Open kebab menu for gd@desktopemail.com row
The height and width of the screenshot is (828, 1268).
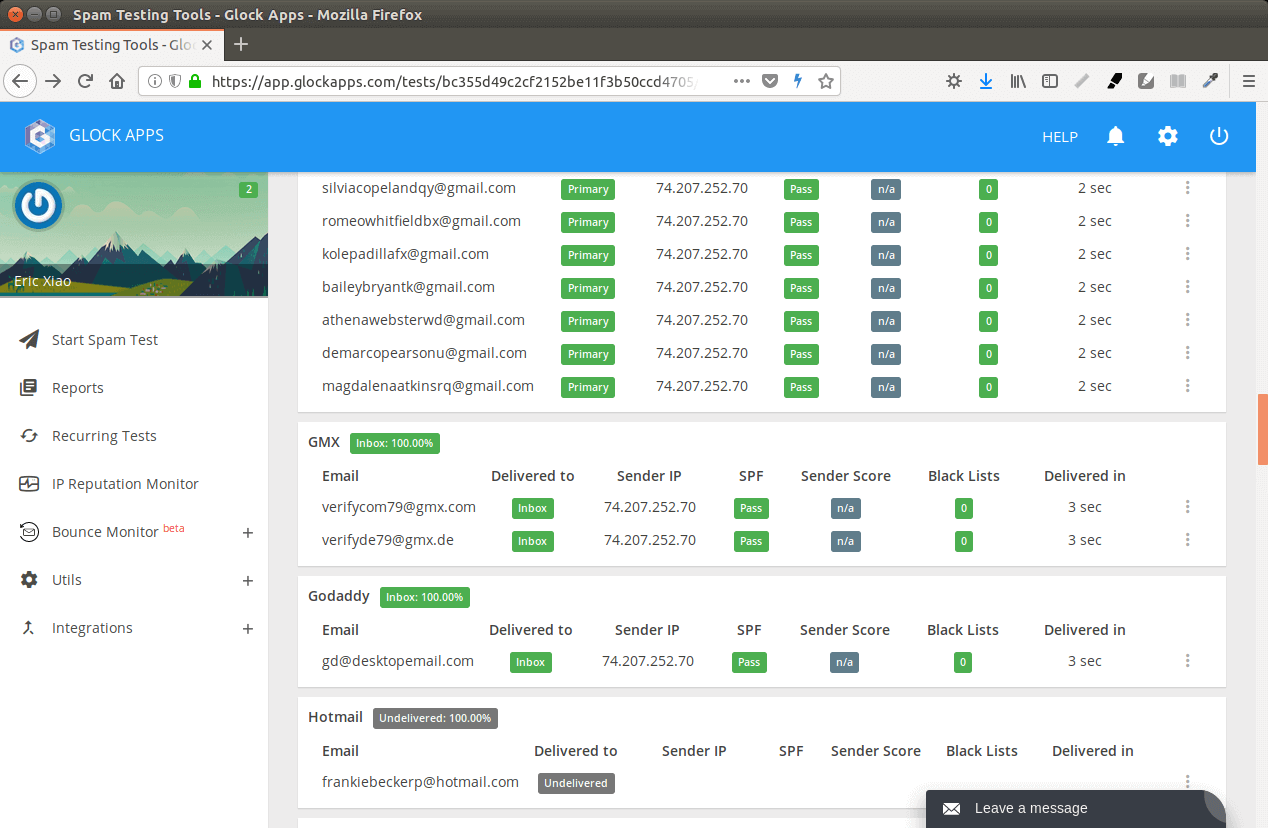(1187, 660)
